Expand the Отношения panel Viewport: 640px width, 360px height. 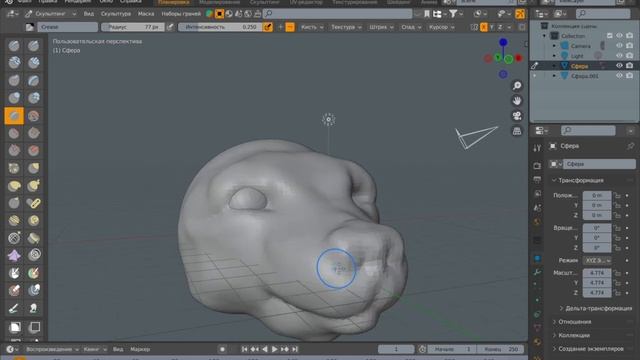pos(572,322)
